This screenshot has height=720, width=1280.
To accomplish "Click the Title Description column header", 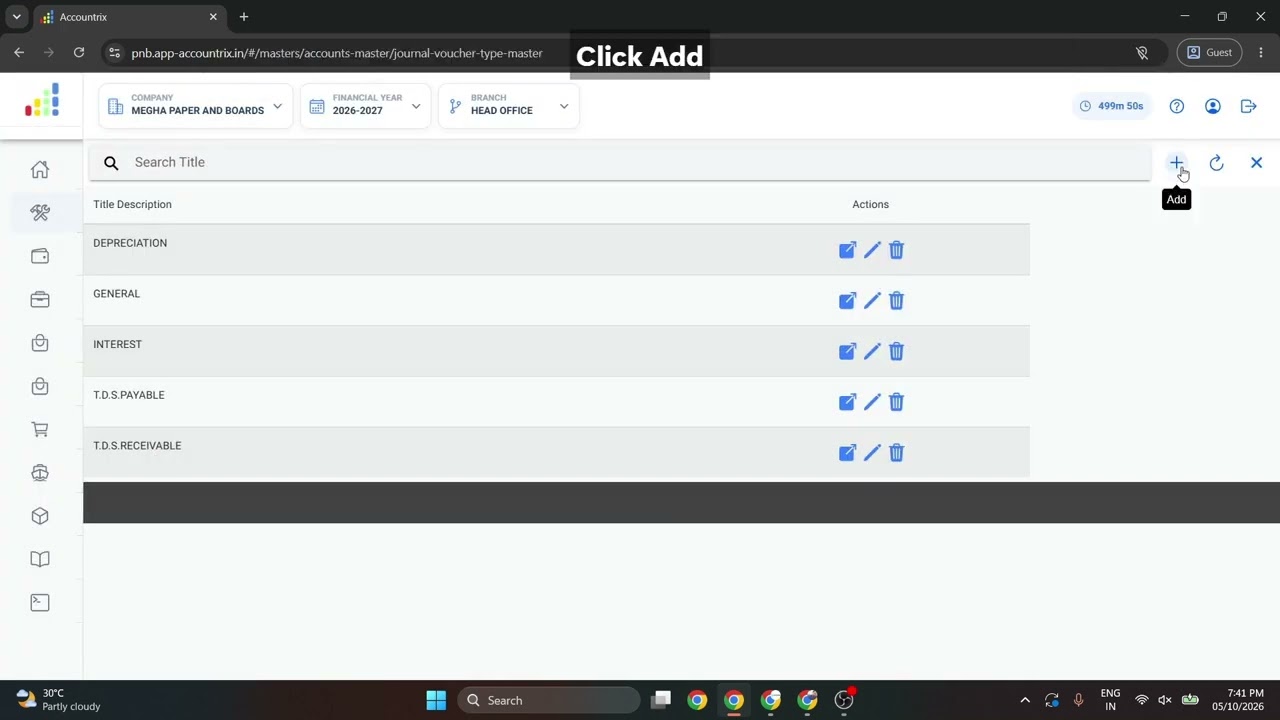I will 132,204.
